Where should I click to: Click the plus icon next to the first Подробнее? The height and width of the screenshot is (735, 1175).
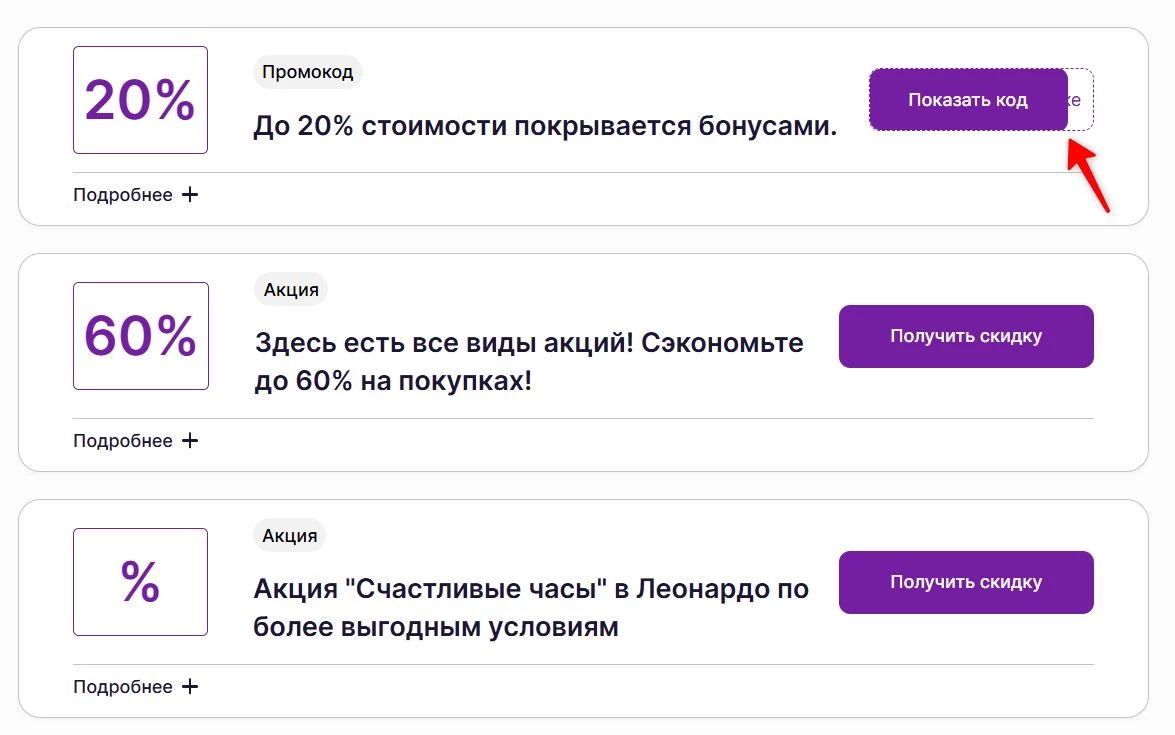(191, 194)
